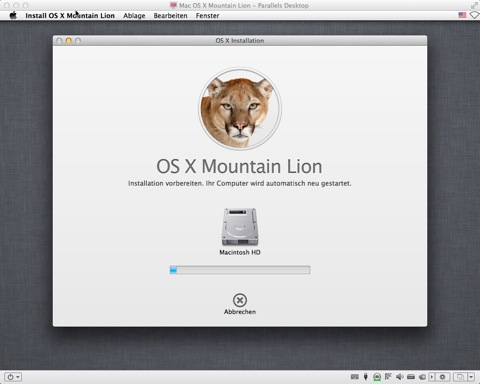Screen dimensions: 480x384
Task: Click the Coherence view mode button
Action: 460,377
